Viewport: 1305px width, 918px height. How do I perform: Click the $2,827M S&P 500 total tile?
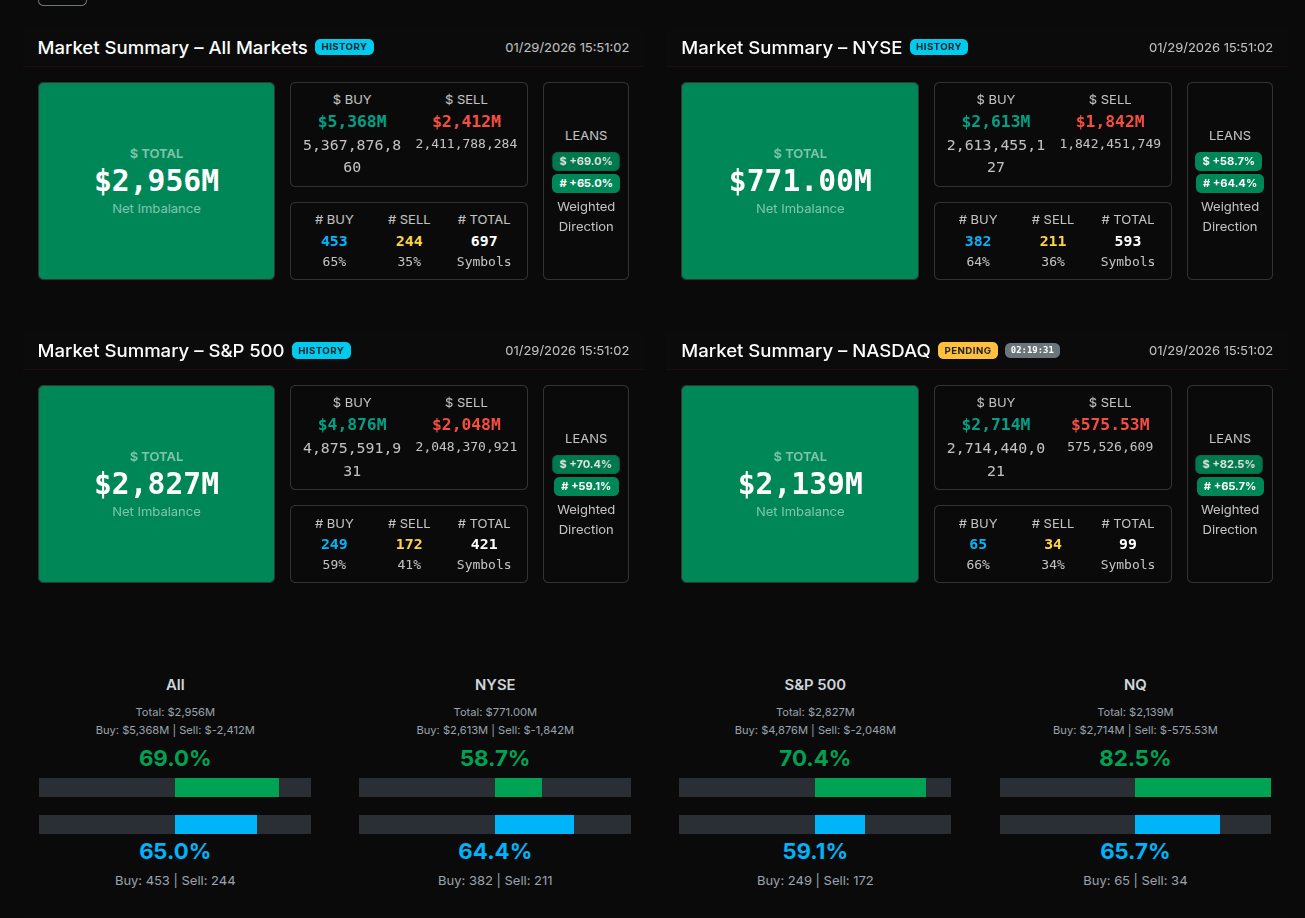click(x=156, y=484)
